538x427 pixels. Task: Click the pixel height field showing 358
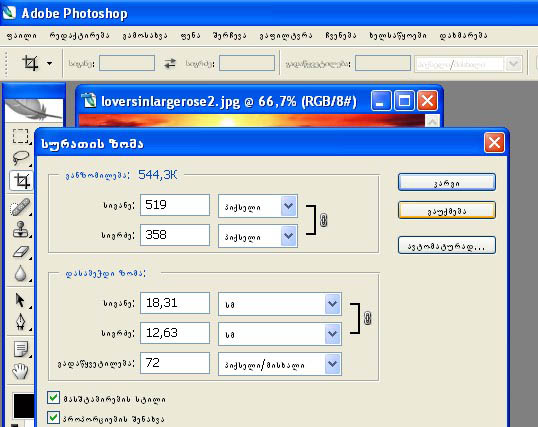175,235
